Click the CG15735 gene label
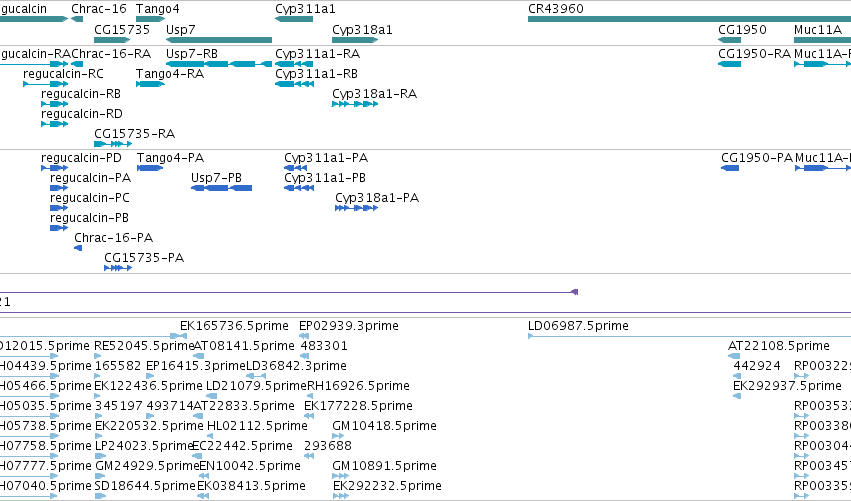This screenshot has width=851, height=501. pyautogui.click(x=122, y=29)
